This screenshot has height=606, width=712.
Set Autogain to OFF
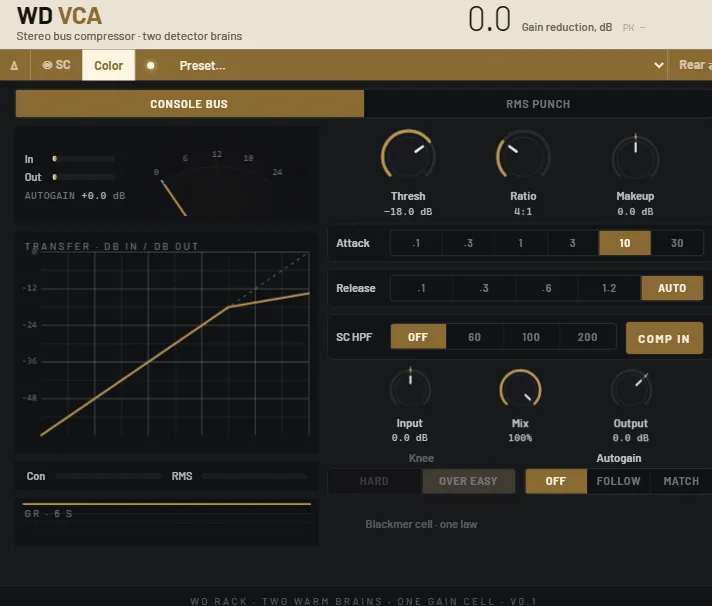pyautogui.click(x=556, y=481)
